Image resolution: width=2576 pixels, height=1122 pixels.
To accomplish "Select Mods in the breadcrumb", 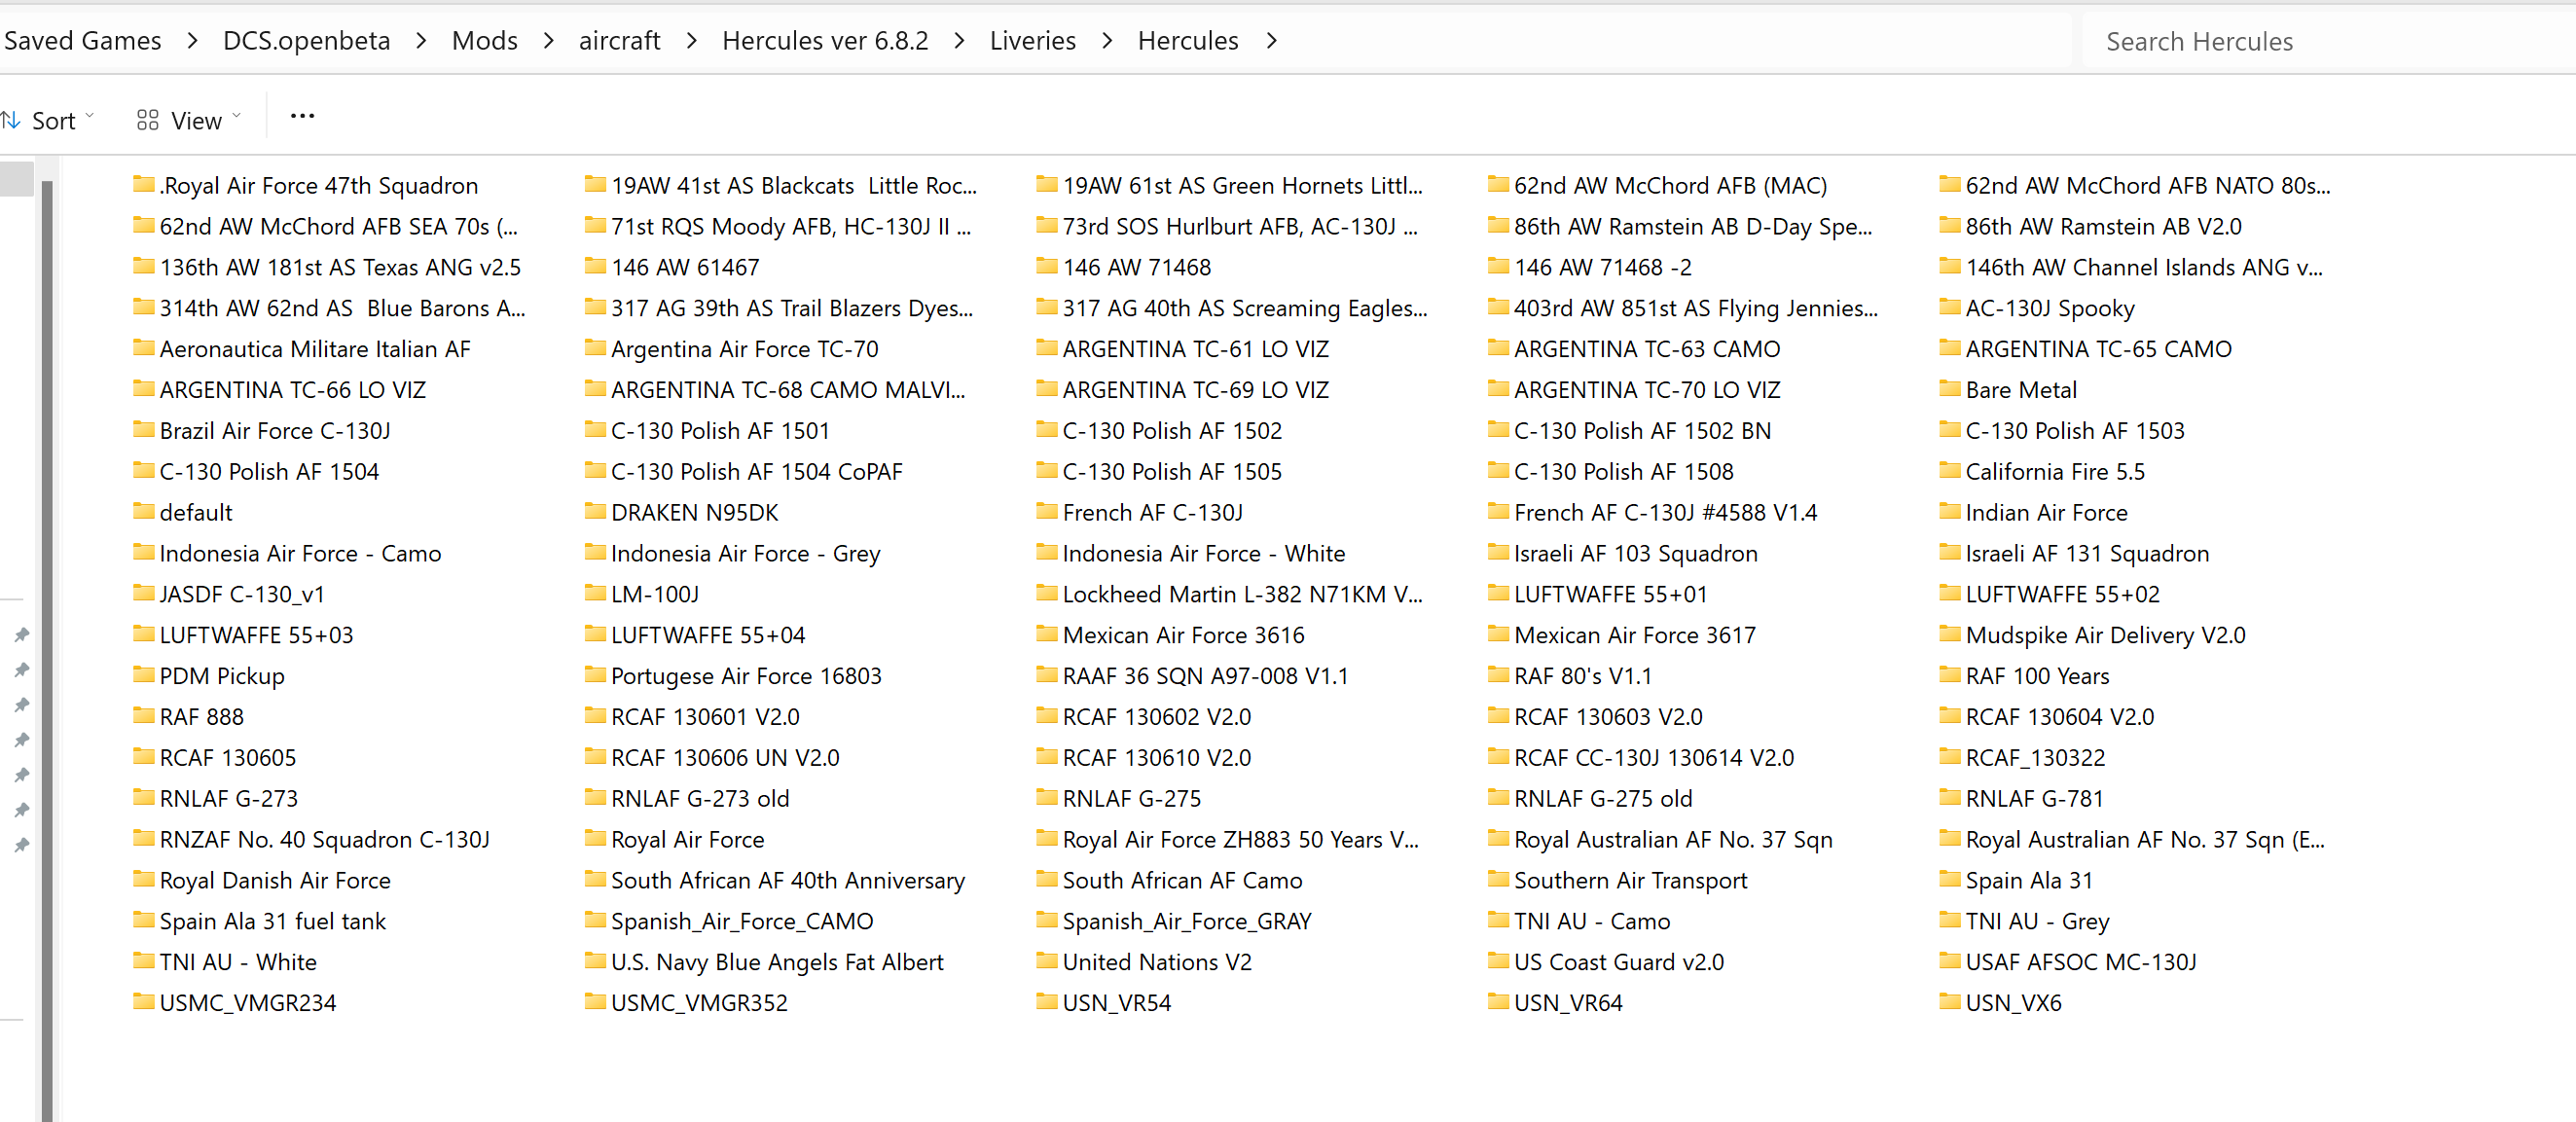I will pyautogui.click(x=484, y=40).
